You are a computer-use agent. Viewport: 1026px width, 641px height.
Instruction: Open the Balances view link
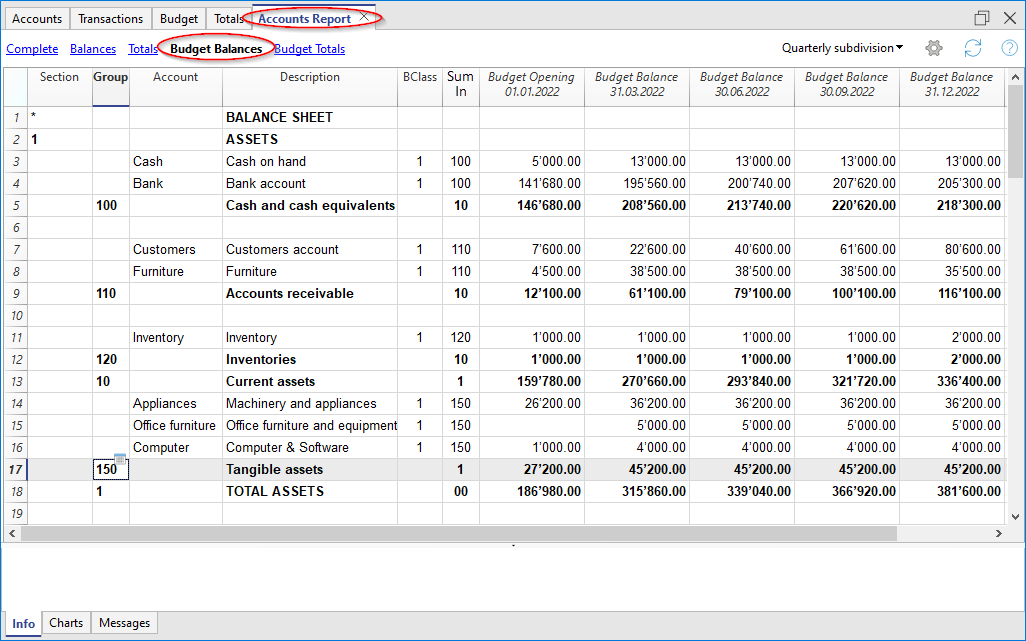[93, 49]
